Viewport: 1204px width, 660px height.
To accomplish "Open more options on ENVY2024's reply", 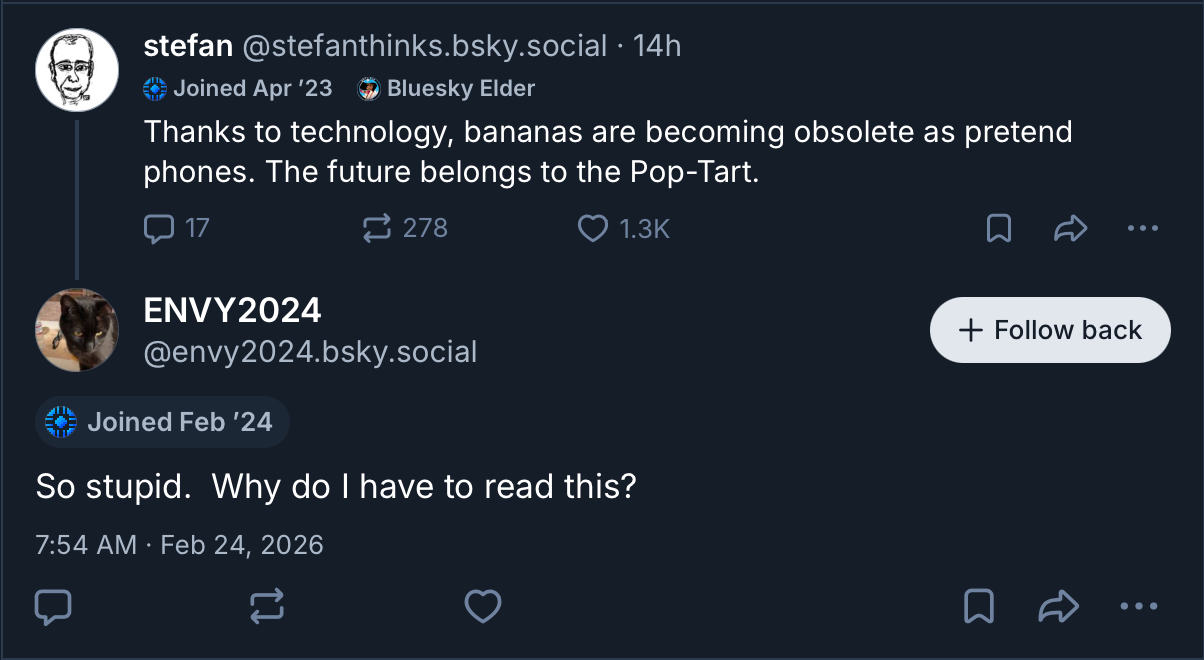I will pos(1138,606).
